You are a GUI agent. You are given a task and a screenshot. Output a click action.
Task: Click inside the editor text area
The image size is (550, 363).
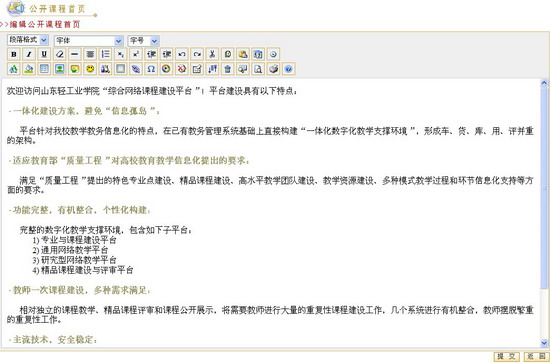click(x=270, y=213)
